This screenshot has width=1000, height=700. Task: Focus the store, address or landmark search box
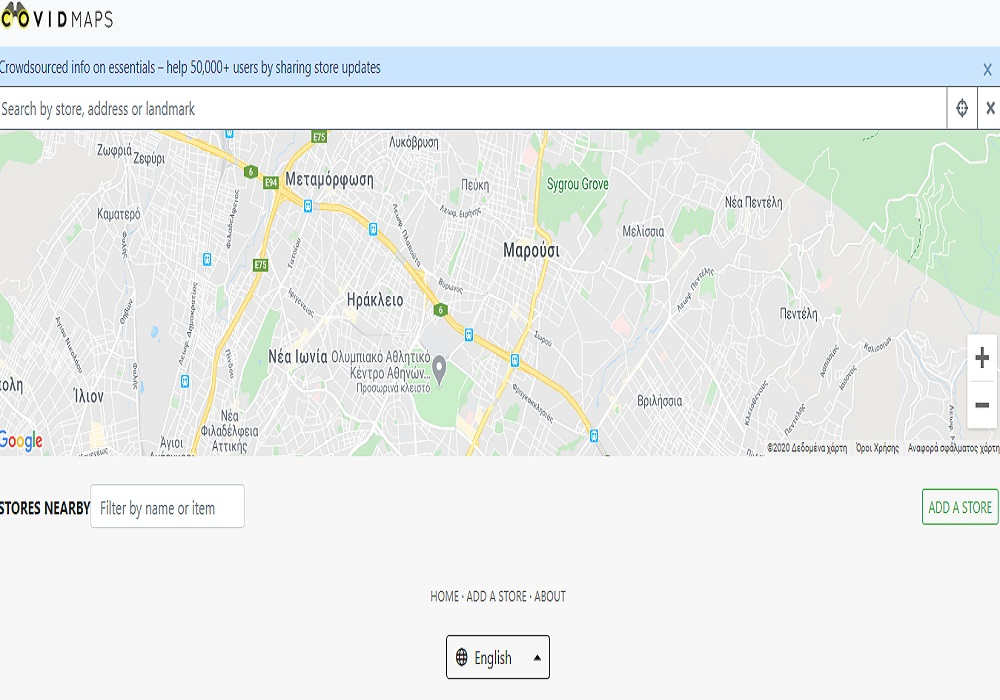(x=473, y=109)
